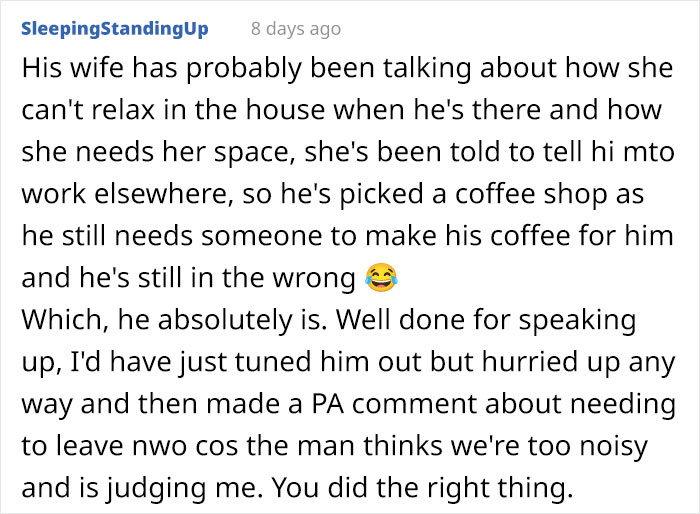
Task: Click the word 'hurried' in the comment
Action: tap(530, 362)
